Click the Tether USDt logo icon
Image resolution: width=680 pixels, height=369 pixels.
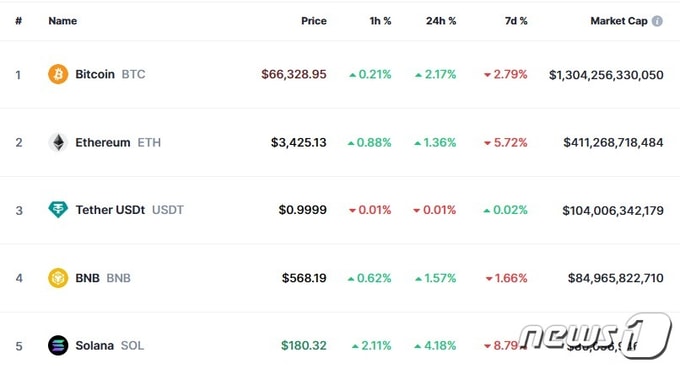coord(58,210)
